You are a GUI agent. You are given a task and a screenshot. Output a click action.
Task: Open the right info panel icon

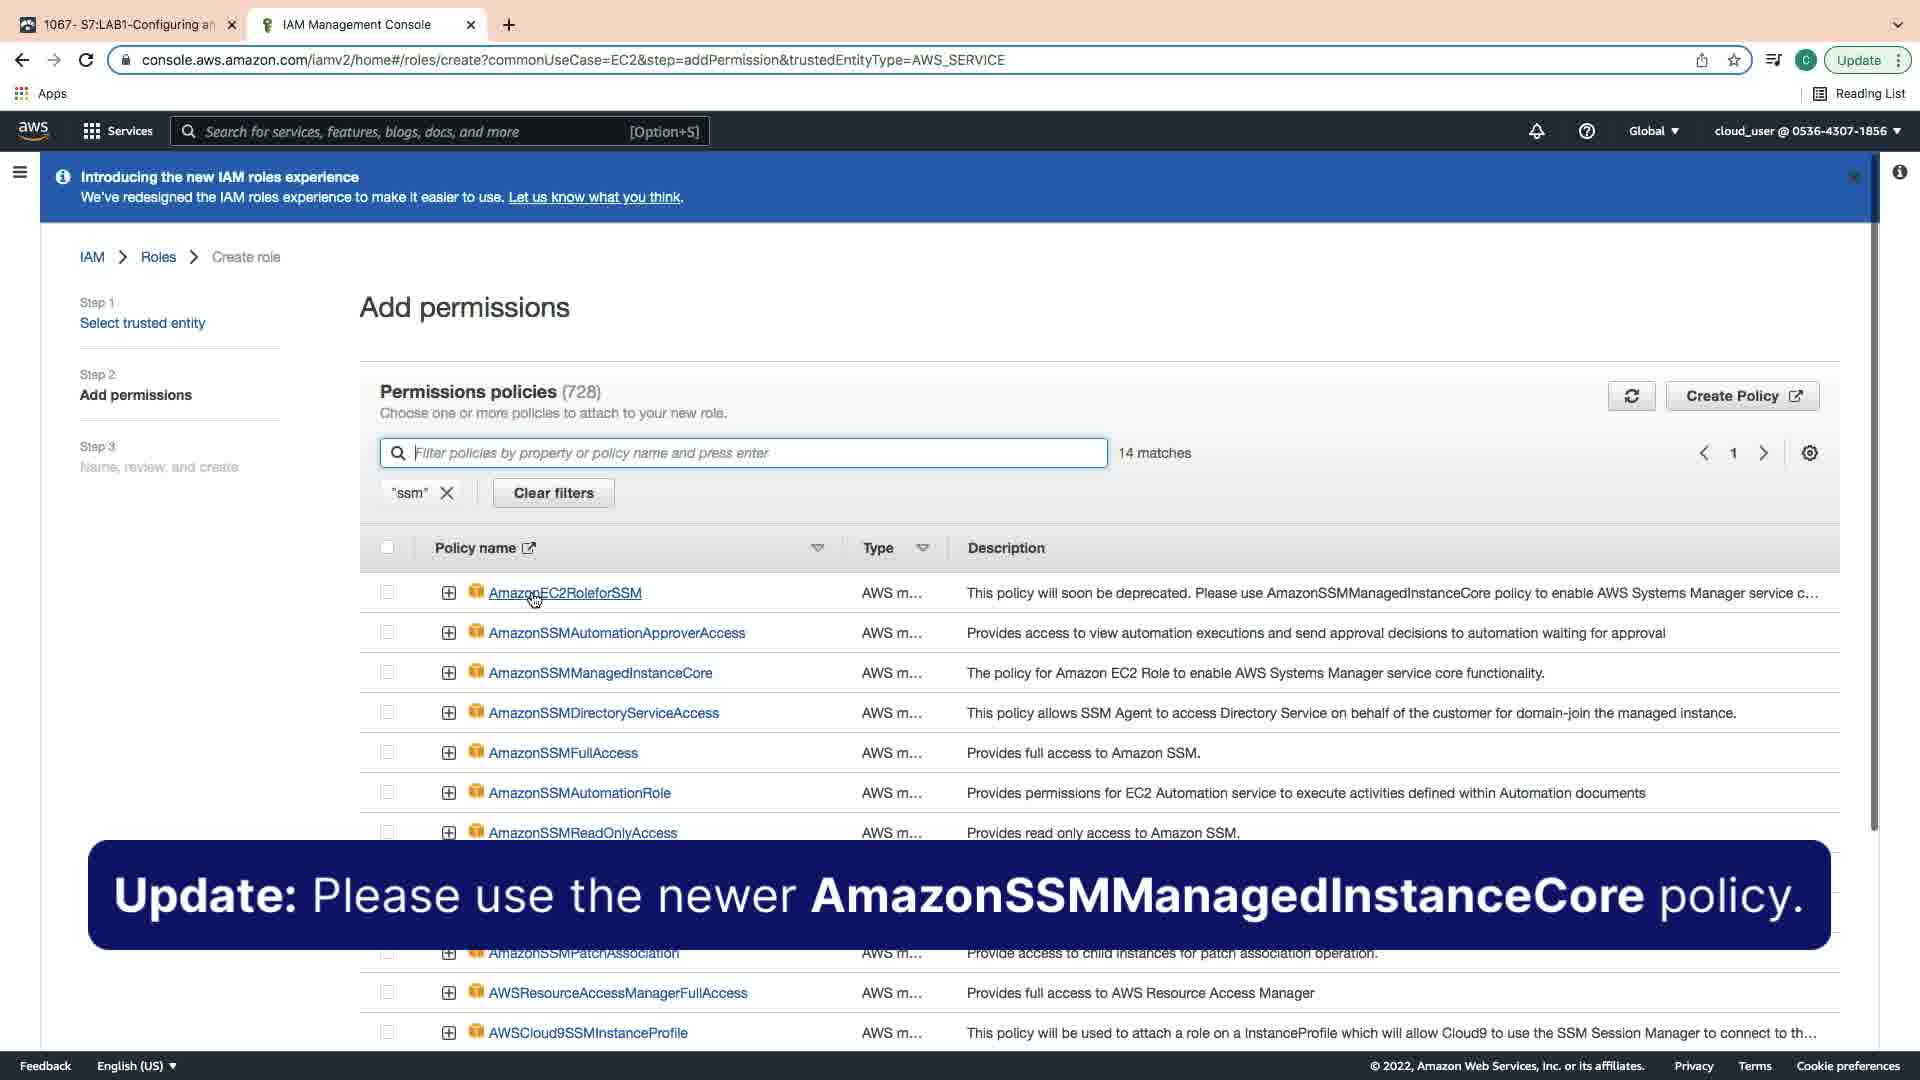coord(1899,172)
